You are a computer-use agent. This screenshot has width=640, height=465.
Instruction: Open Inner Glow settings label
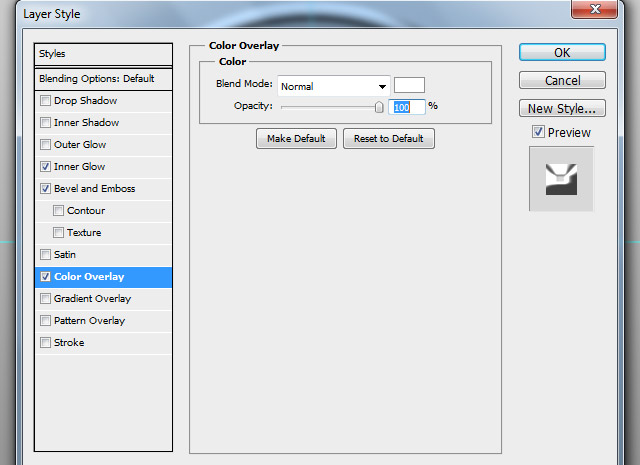[x=79, y=167]
